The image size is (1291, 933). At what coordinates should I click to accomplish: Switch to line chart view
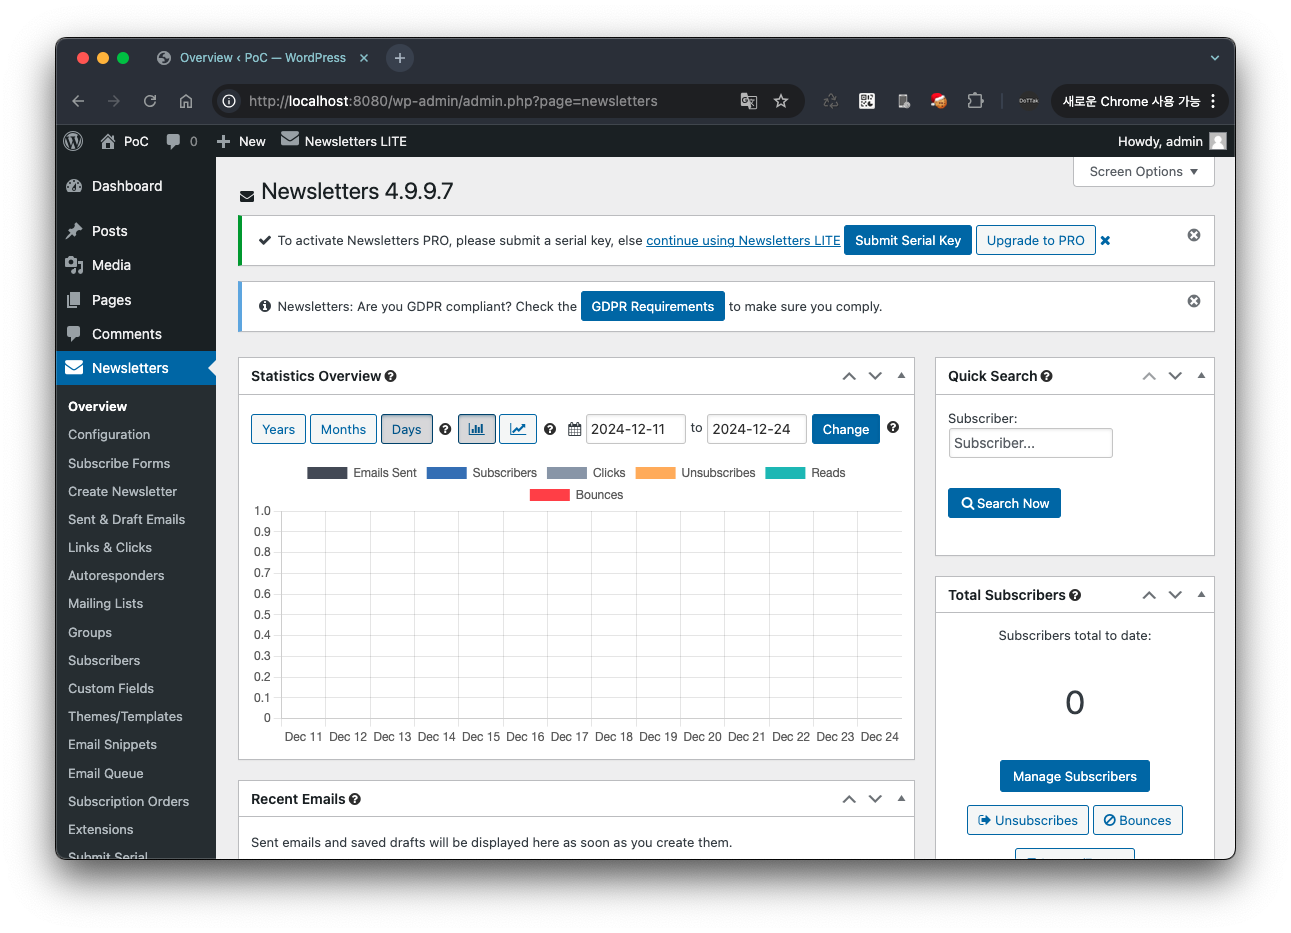click(518, 429)
